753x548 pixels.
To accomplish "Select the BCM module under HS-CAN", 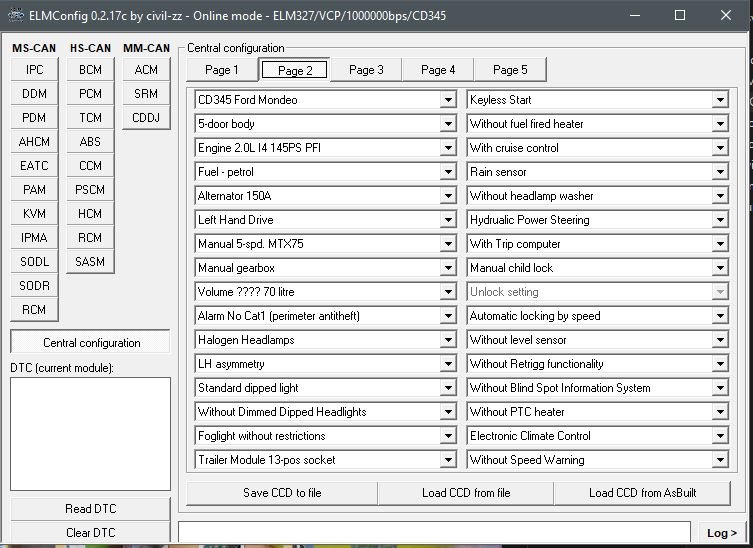I will tap(90, 70).
